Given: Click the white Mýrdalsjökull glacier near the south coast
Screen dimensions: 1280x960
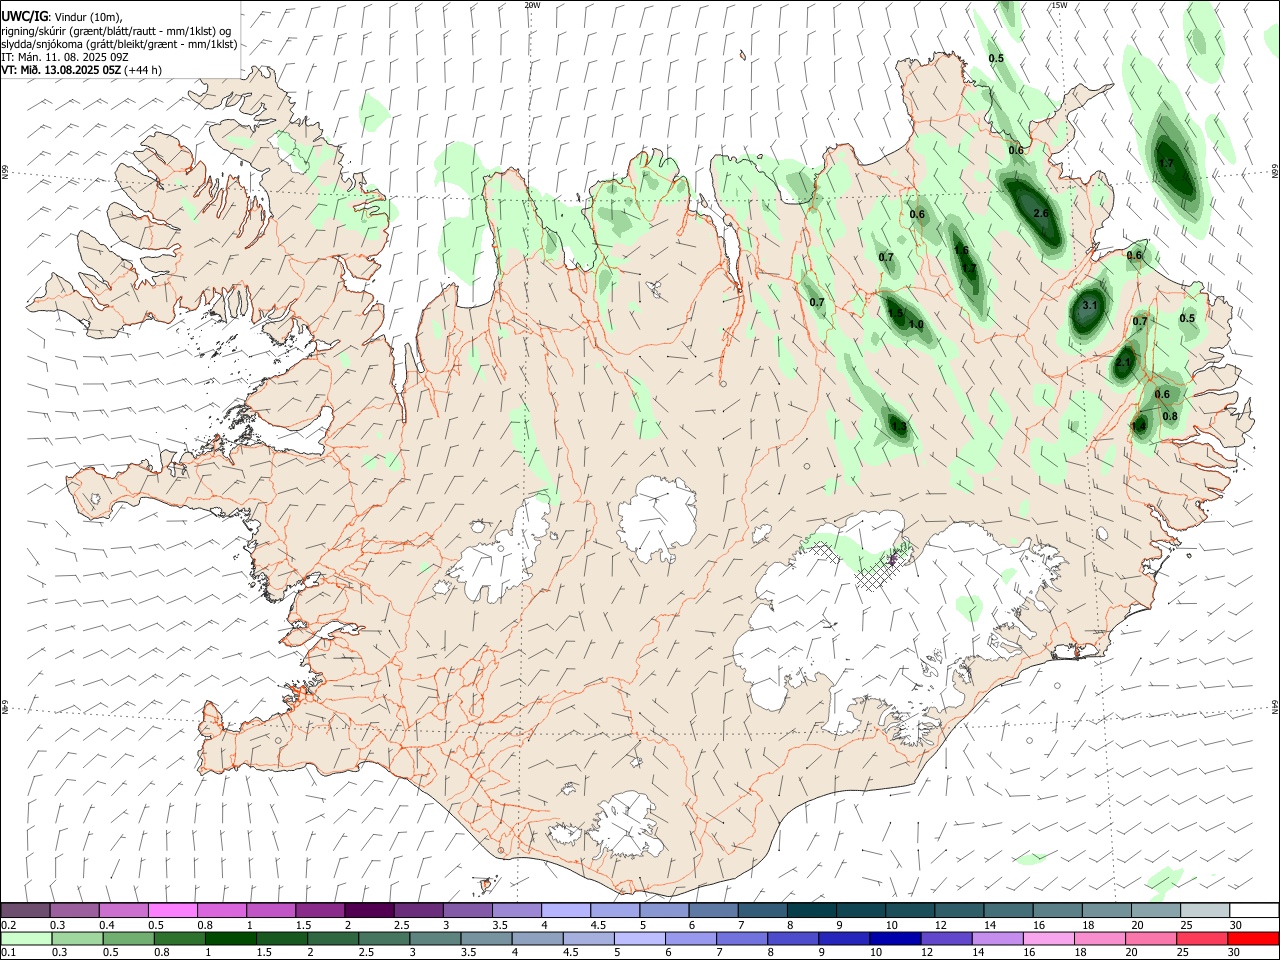Looking at the screenshot, I should [628, 825].
